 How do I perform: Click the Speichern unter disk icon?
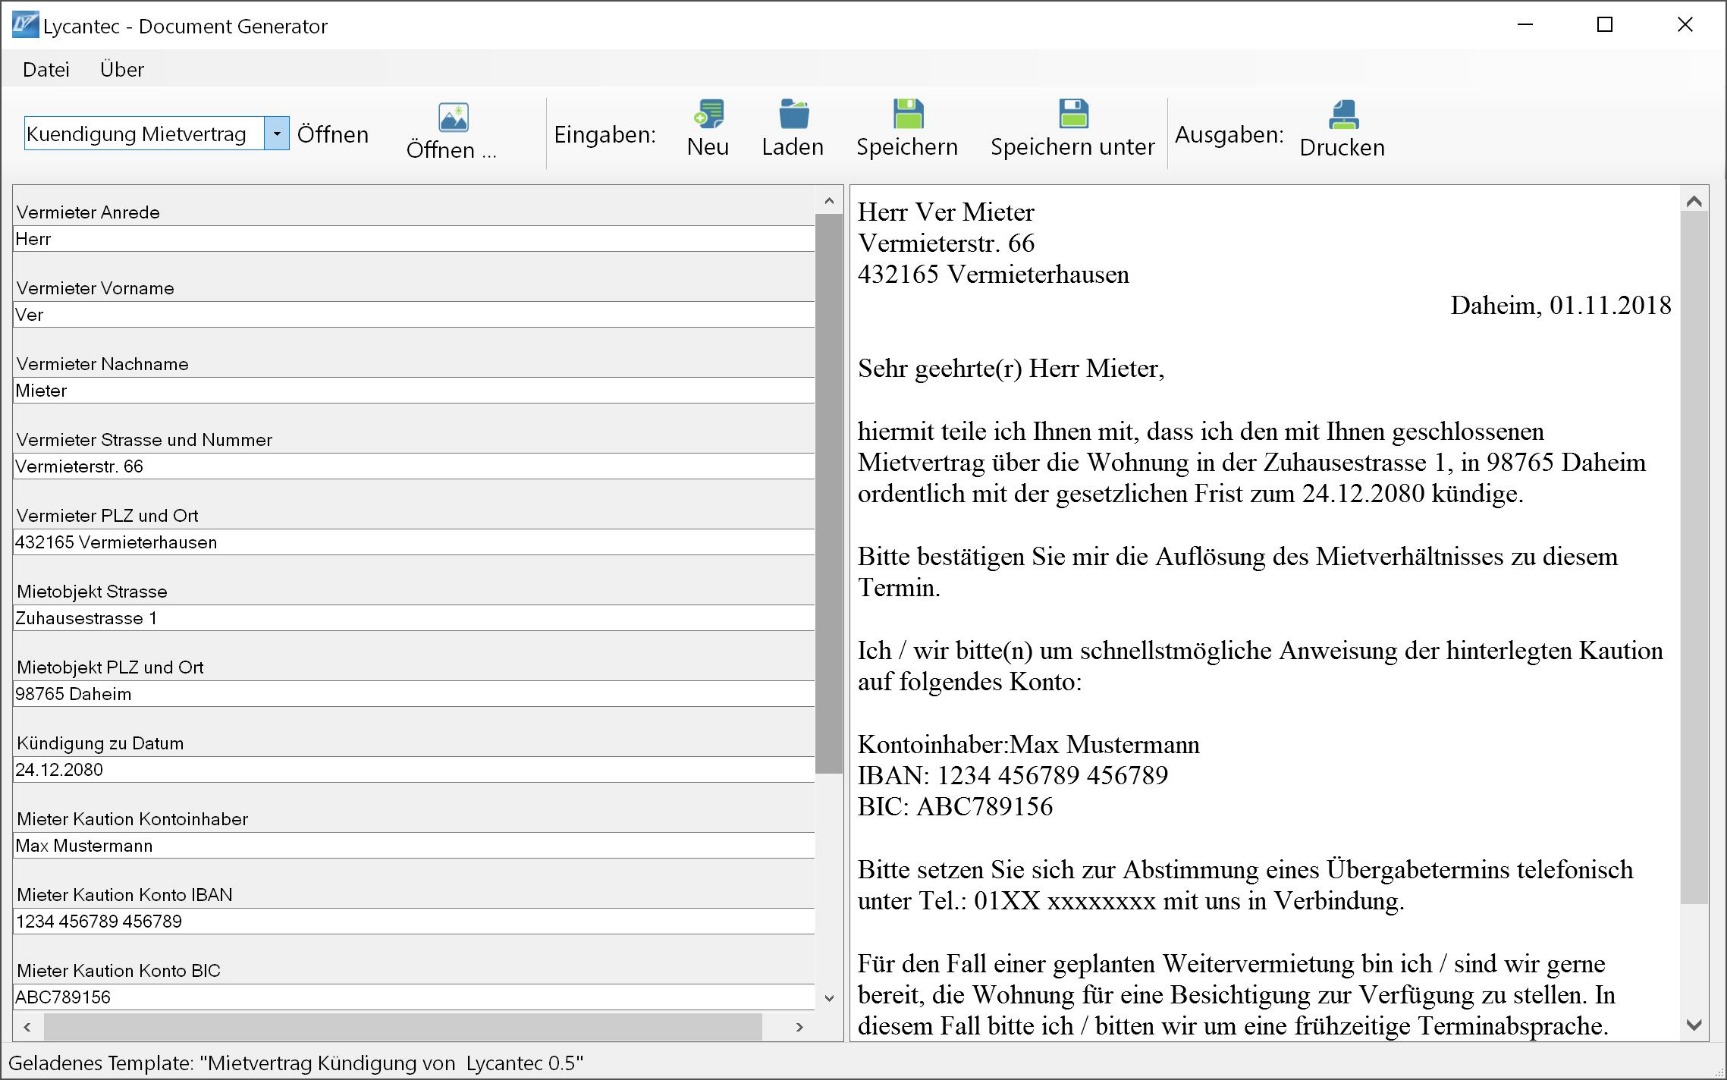[1073, 113]
